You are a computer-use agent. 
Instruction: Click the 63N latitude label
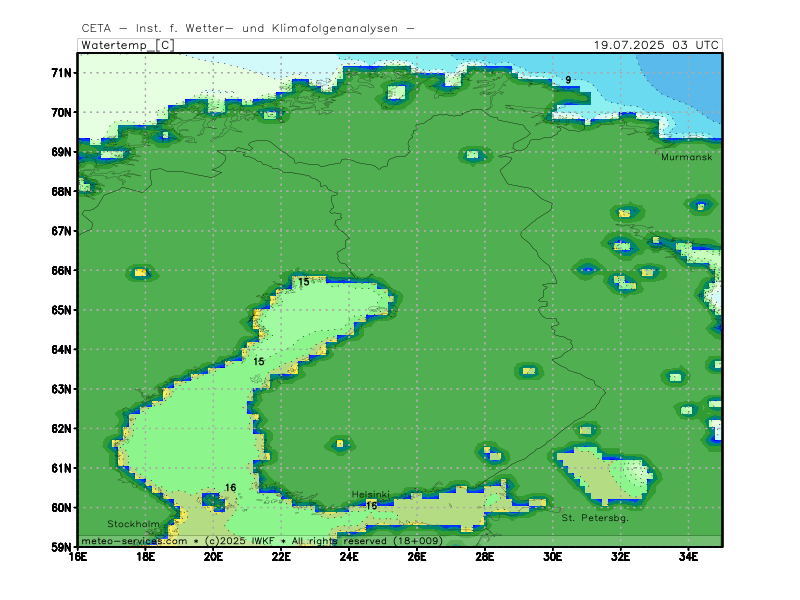[x=61, y=389]
